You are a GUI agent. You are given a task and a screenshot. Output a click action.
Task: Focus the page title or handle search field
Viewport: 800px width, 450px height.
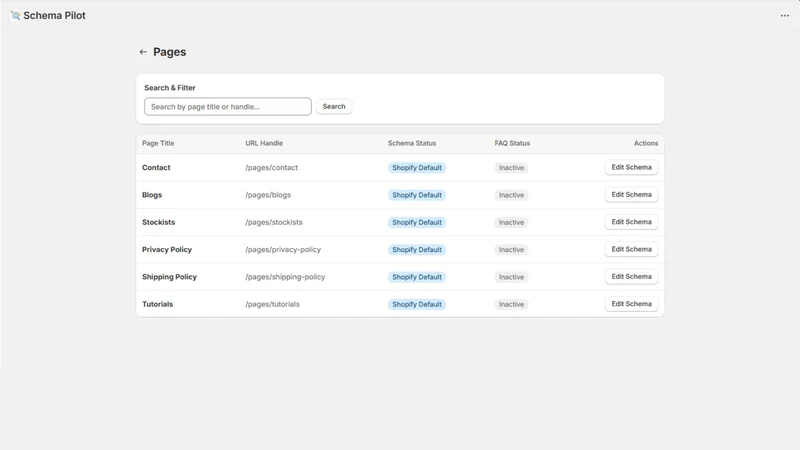(228, 107)
